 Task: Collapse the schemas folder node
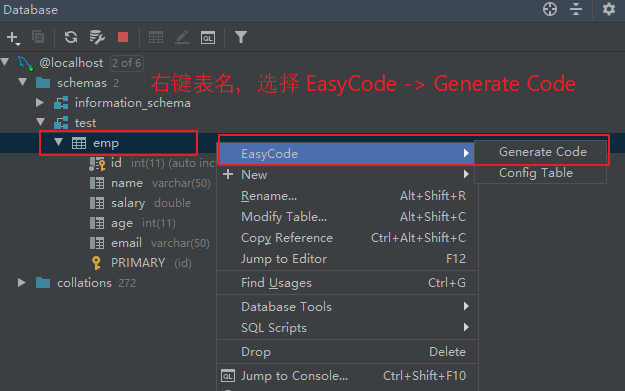click(x=23, y=82)
